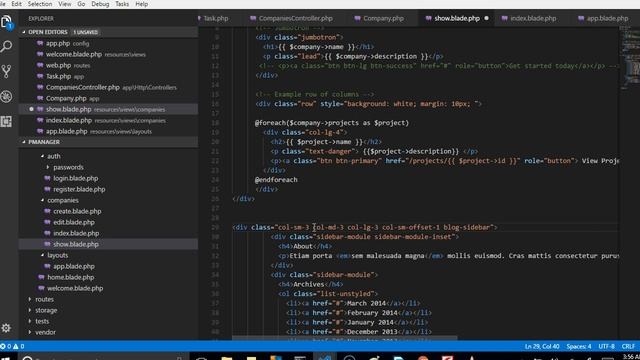Open the Search view icon
Image resolution: width=640 pixels, height=360 pixels.
(x=7, y=47)
